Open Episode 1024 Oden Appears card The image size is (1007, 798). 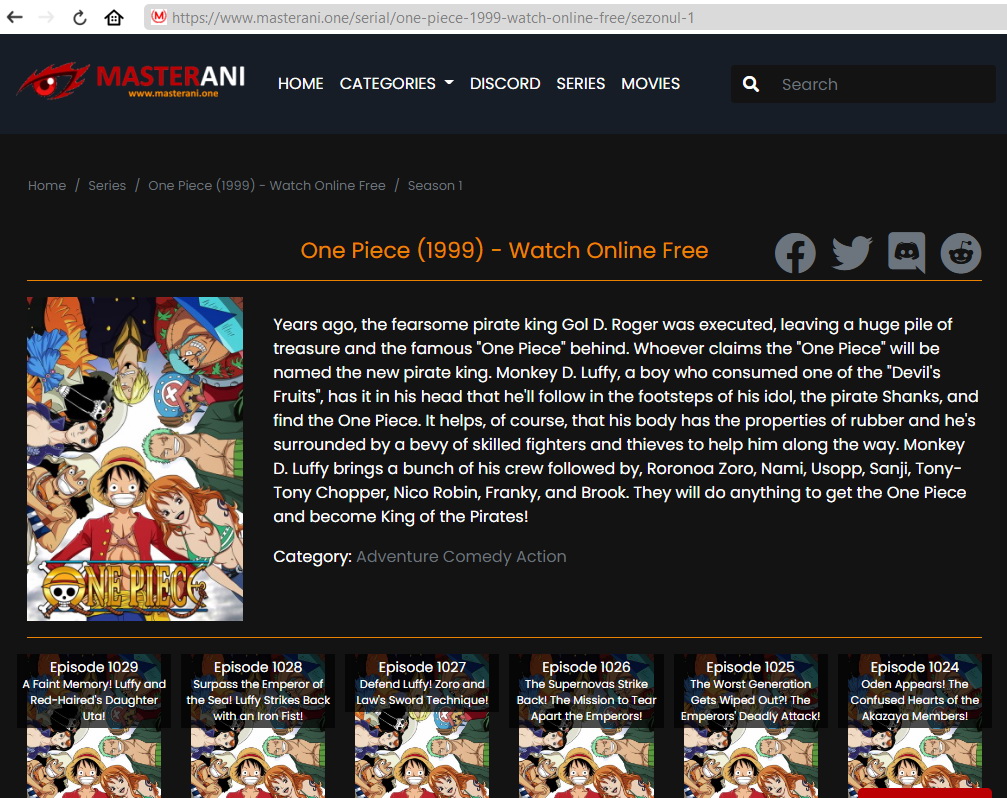coord(915,725)
